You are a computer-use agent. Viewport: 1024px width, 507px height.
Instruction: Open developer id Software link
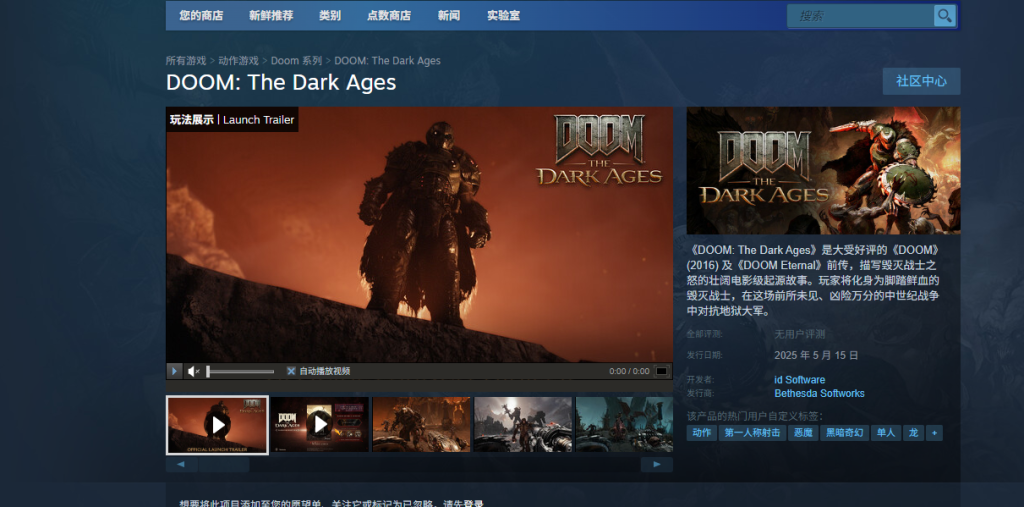coord(799,380)
